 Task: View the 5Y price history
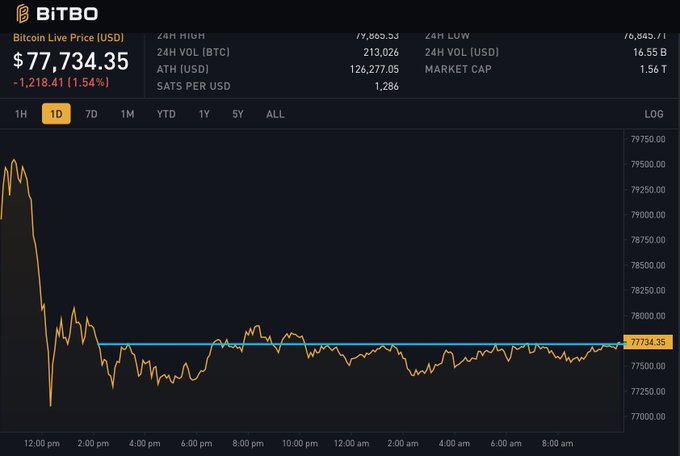click(238, 114)
